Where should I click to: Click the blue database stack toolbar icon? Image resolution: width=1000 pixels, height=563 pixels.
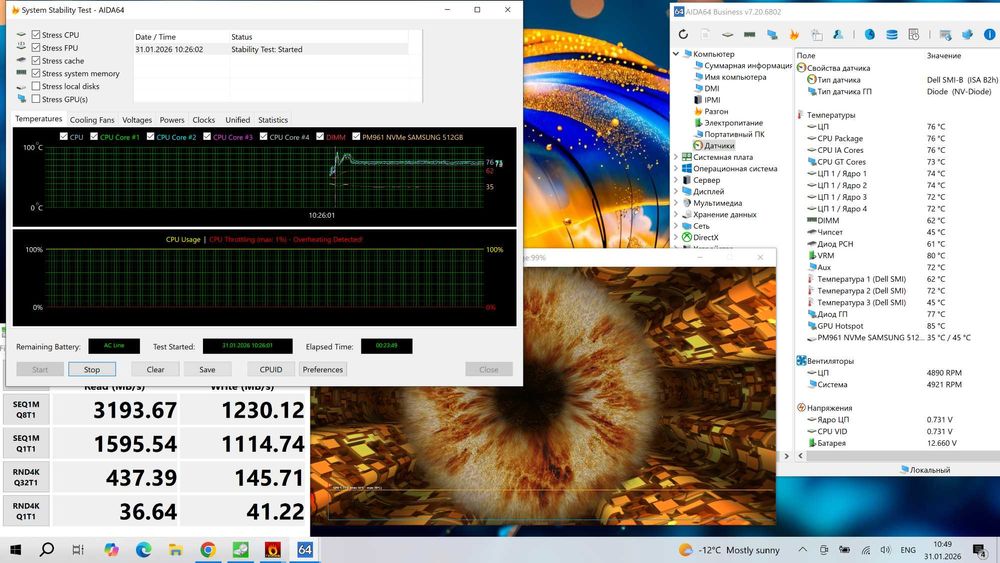892,34
